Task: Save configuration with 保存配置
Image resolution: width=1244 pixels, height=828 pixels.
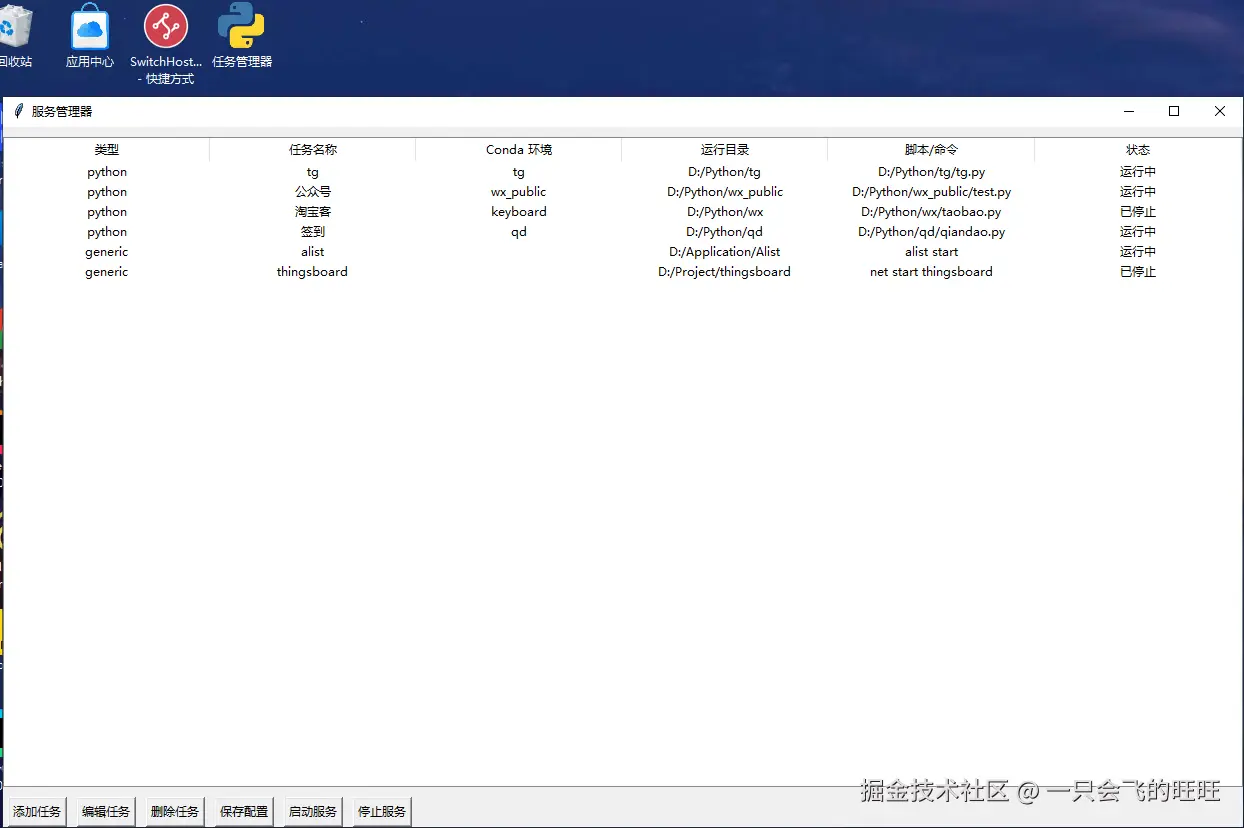Action: coord(240,811)
